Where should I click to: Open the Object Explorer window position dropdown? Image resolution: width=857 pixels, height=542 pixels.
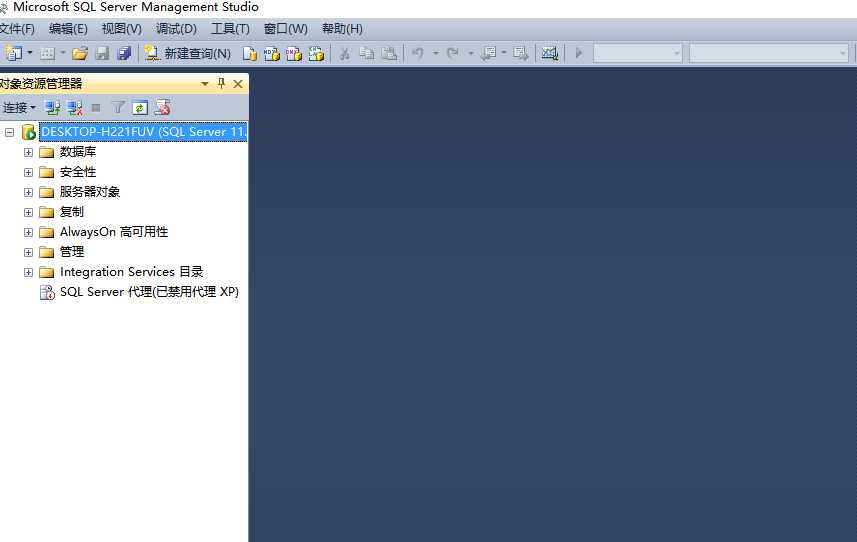pos(204,84)
